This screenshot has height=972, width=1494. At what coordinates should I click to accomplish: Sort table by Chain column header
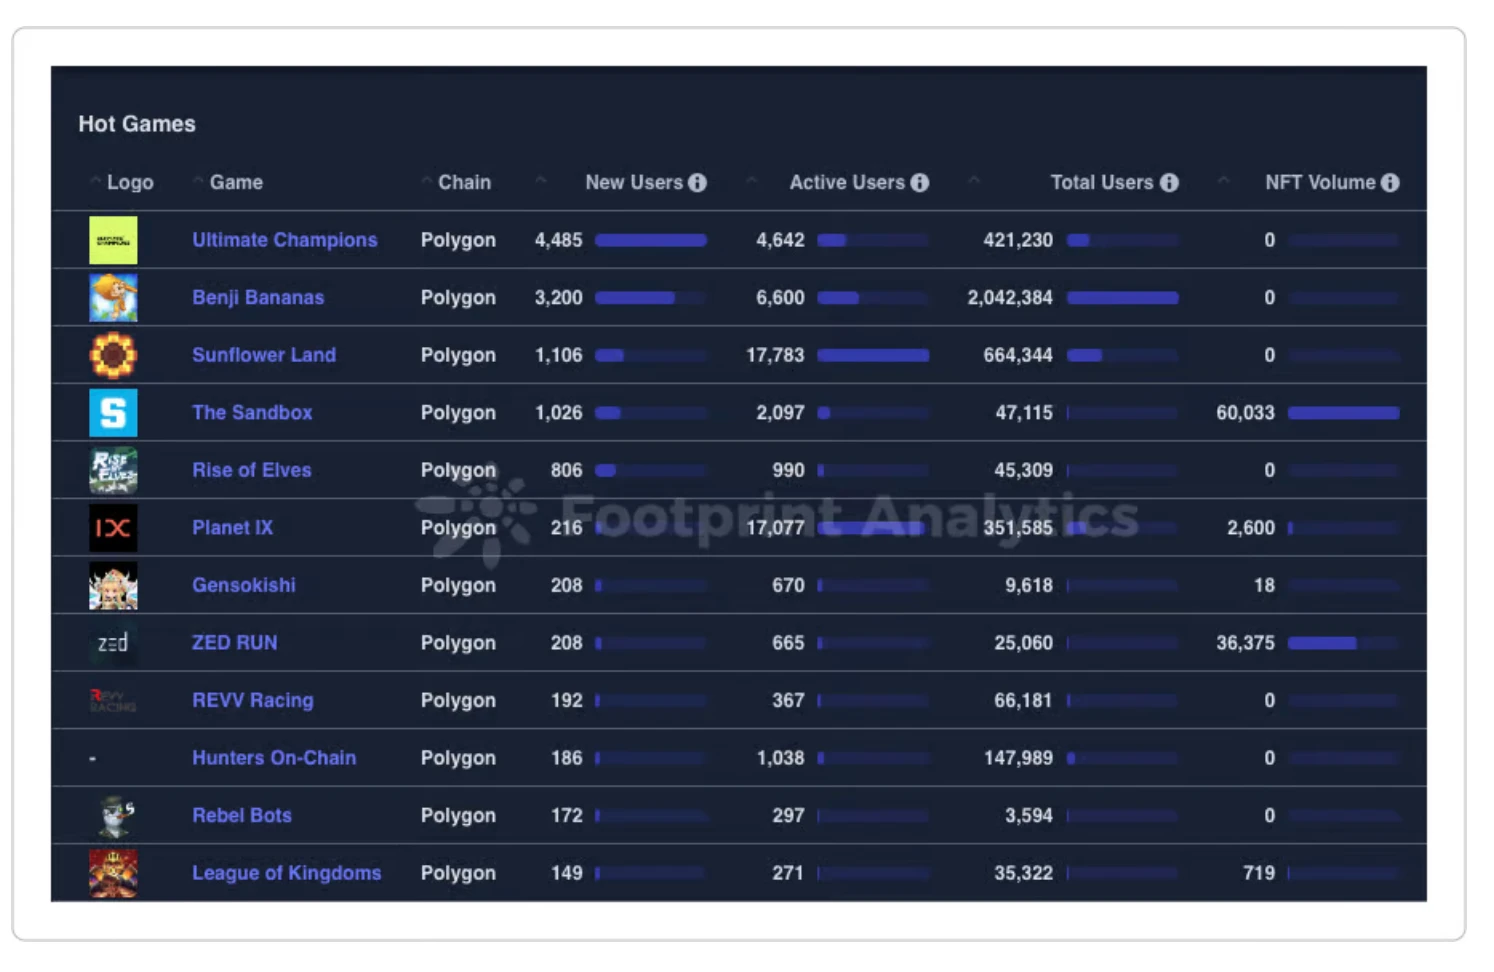464,183
